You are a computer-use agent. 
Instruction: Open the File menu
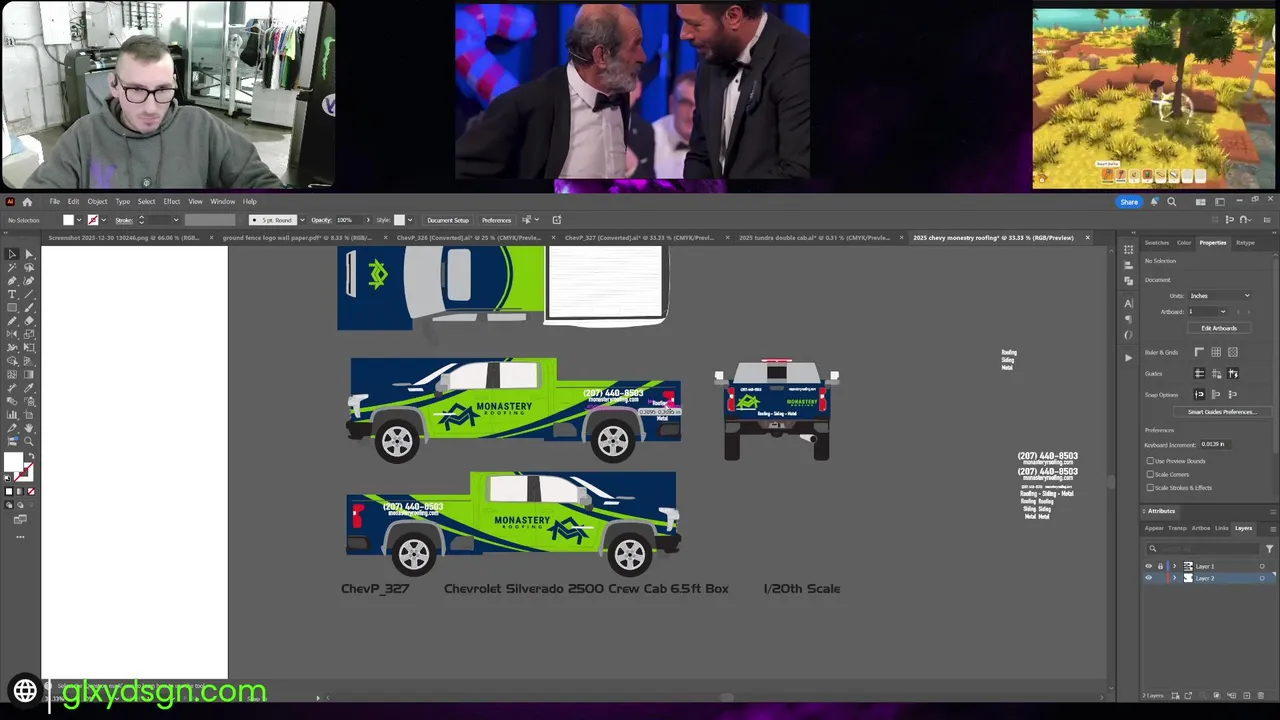54,202
